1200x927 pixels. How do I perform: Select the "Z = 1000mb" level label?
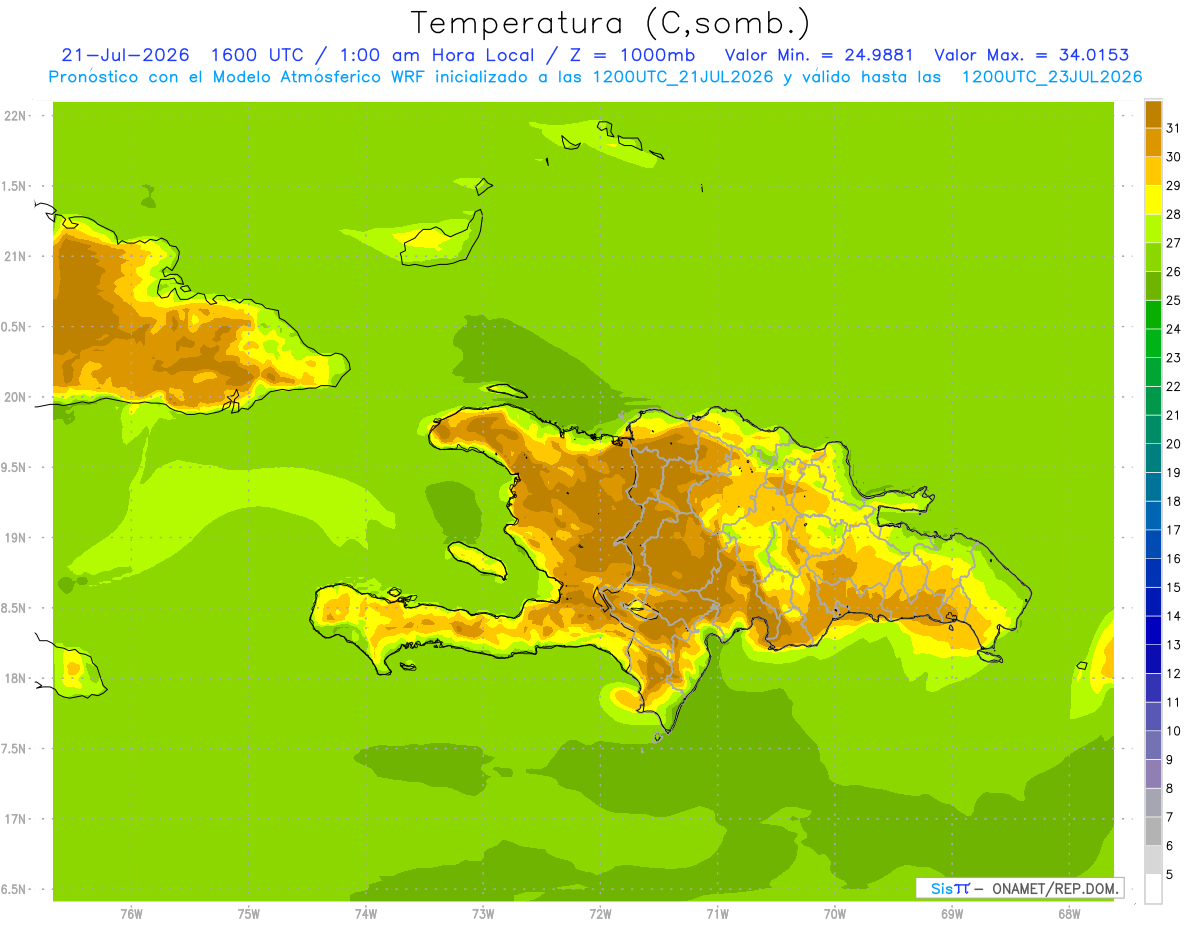click(x=633, y=55)
